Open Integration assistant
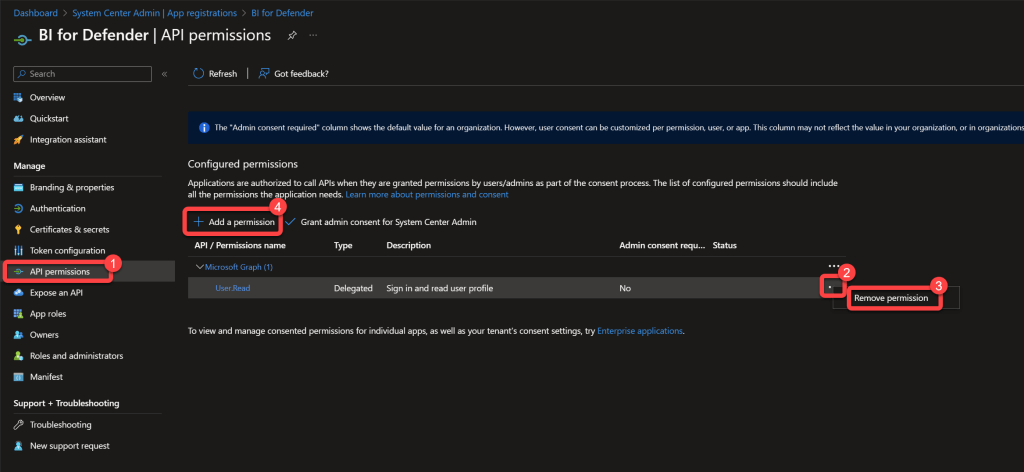Viewport: 1024px width, 472px height. coord(68,139)
